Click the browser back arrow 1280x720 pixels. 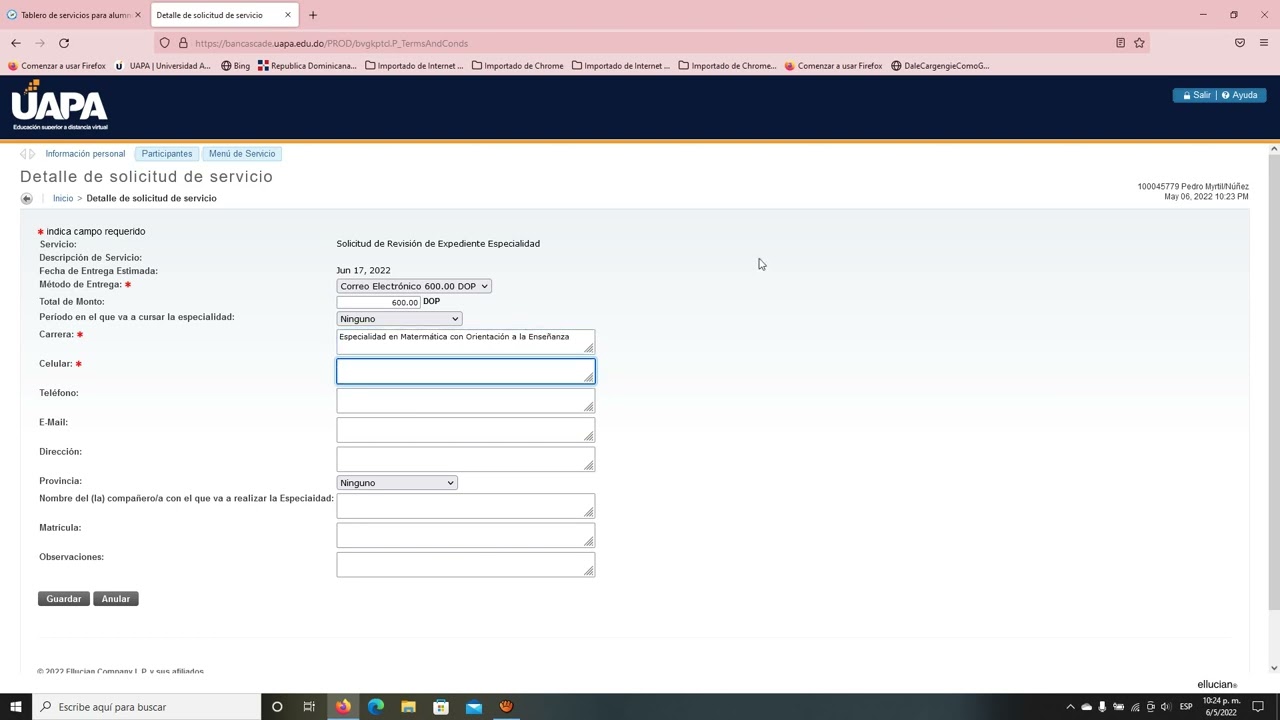[16, 43]
